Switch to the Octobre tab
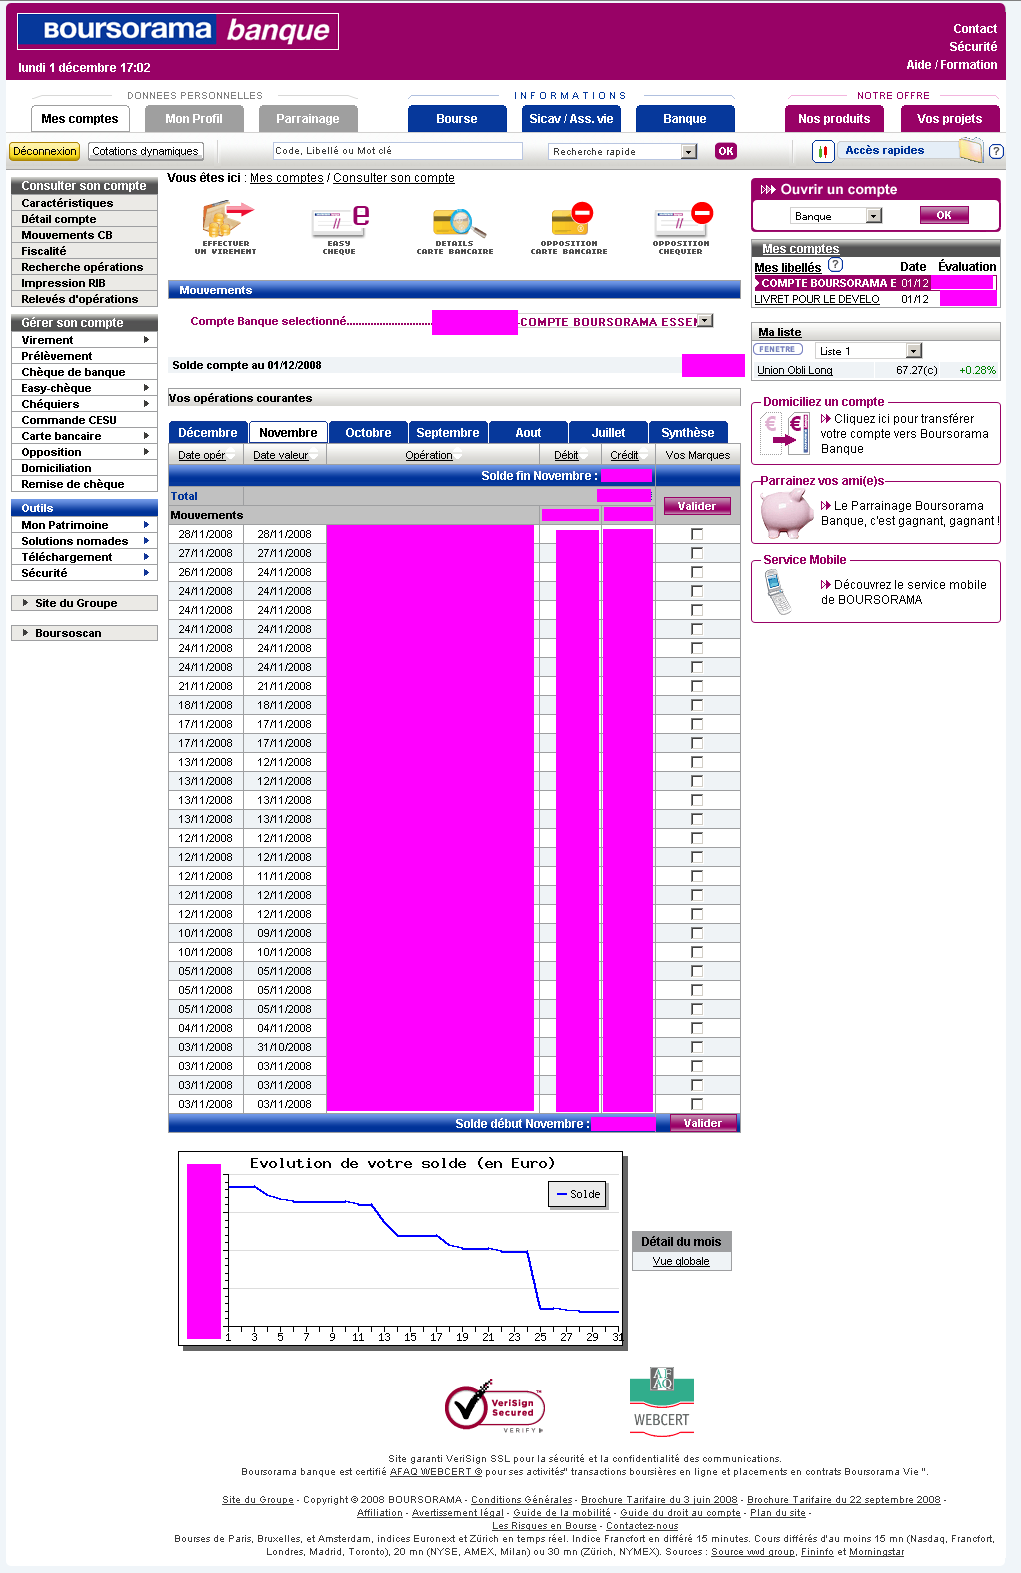This screenshot has height=1573, width=1021. (368, 433)
